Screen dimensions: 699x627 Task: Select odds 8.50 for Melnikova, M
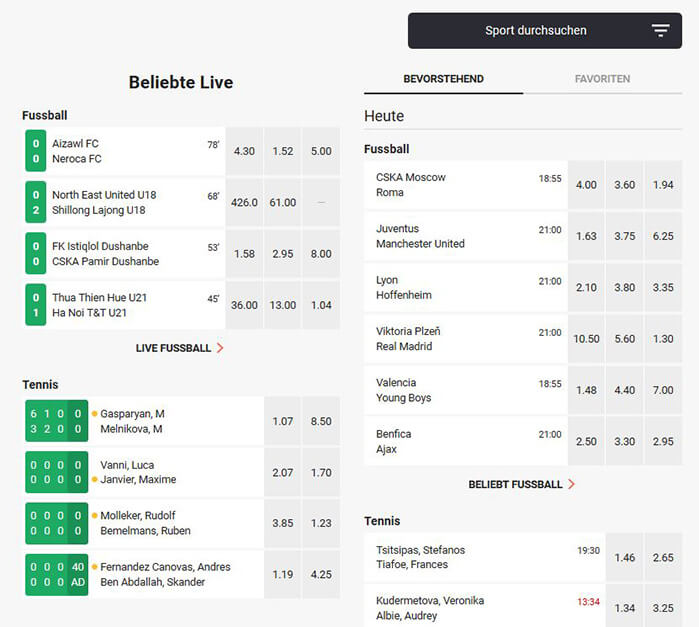point(321,421)
